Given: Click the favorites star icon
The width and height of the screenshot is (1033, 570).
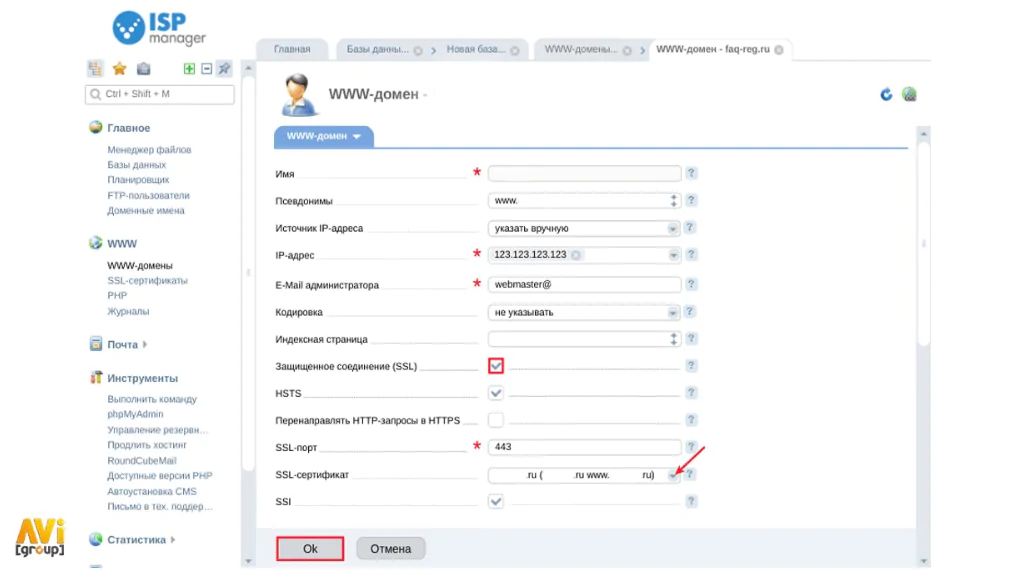Looking at the screenshot, I should [x=119, y=69].
